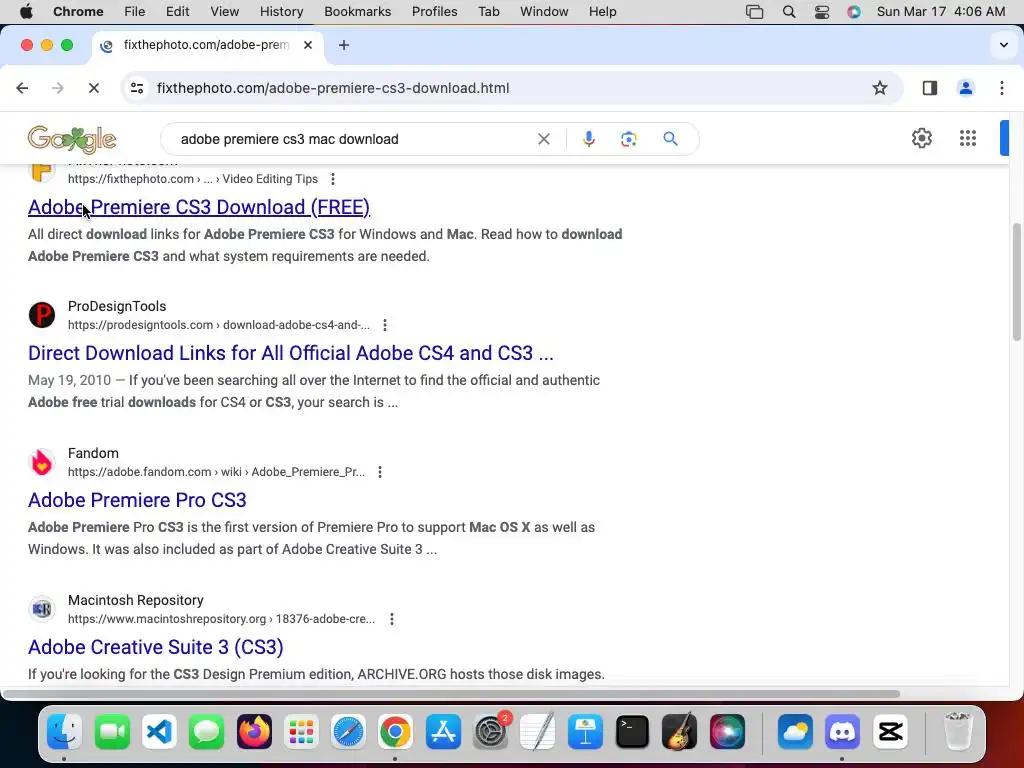Open a new tab
The width and height of the screenshot is (1024, 768).
[x=344, y=45]
